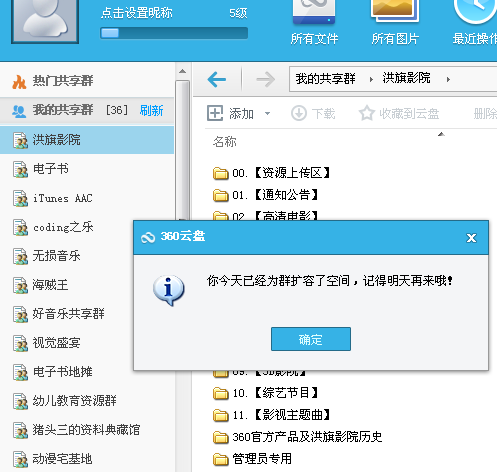497x472 pixels.
Task: Click the 添加 plus icon
Action: pos(215,113)
